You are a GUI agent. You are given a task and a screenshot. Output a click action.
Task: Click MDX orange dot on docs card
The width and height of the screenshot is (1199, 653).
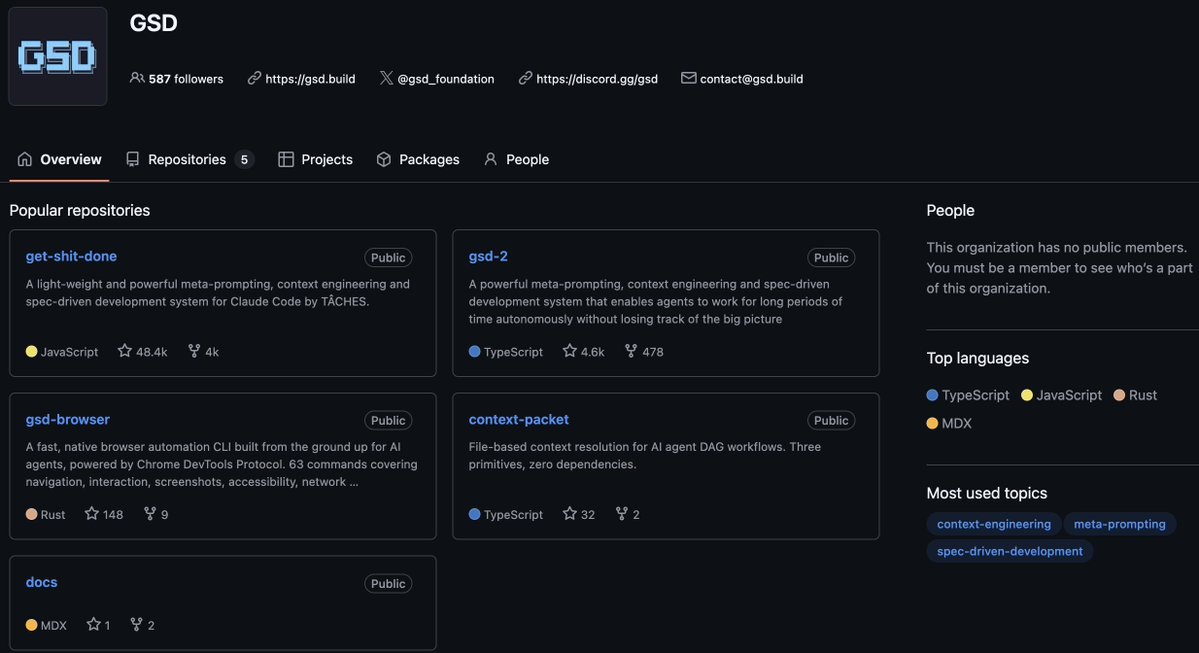pyautogui.click(x=31, y=625)
